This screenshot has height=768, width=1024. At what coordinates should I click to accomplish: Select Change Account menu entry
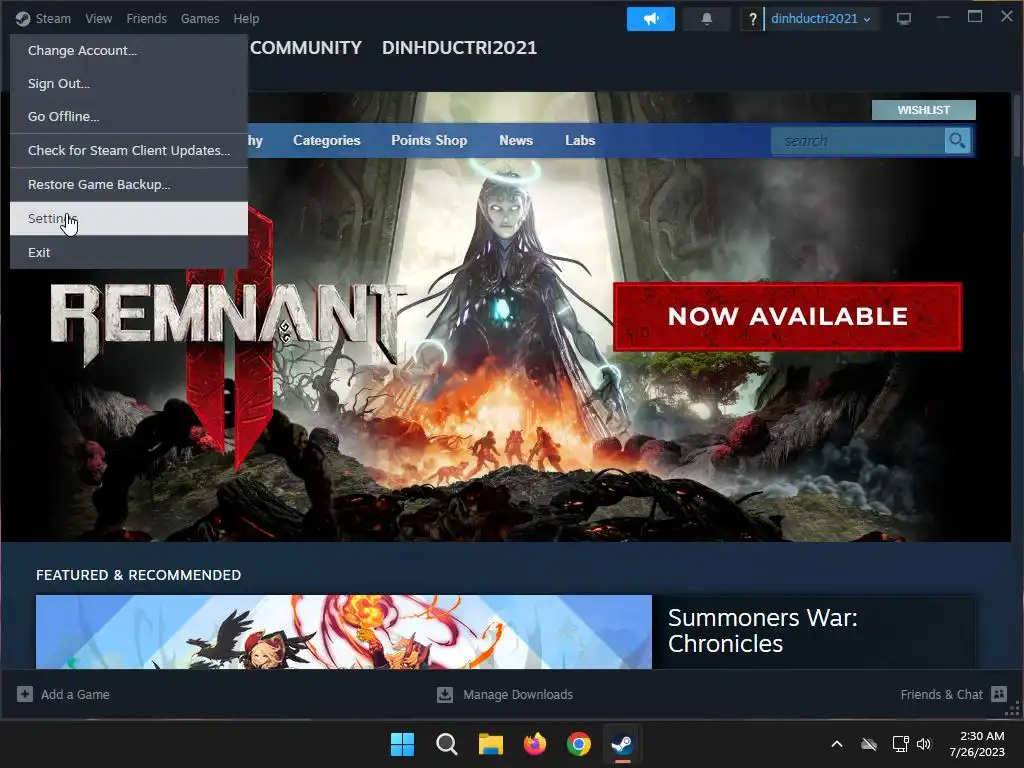(x=129, y=50)
